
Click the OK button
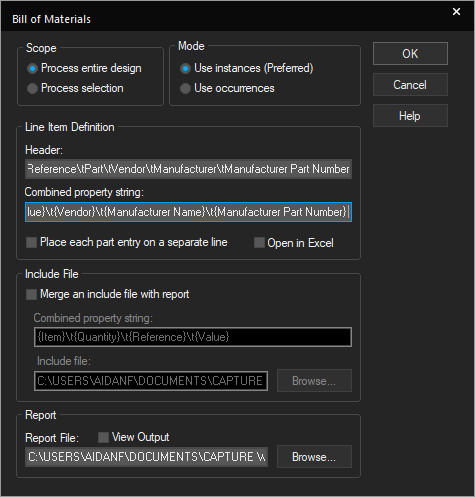point(410,54)
